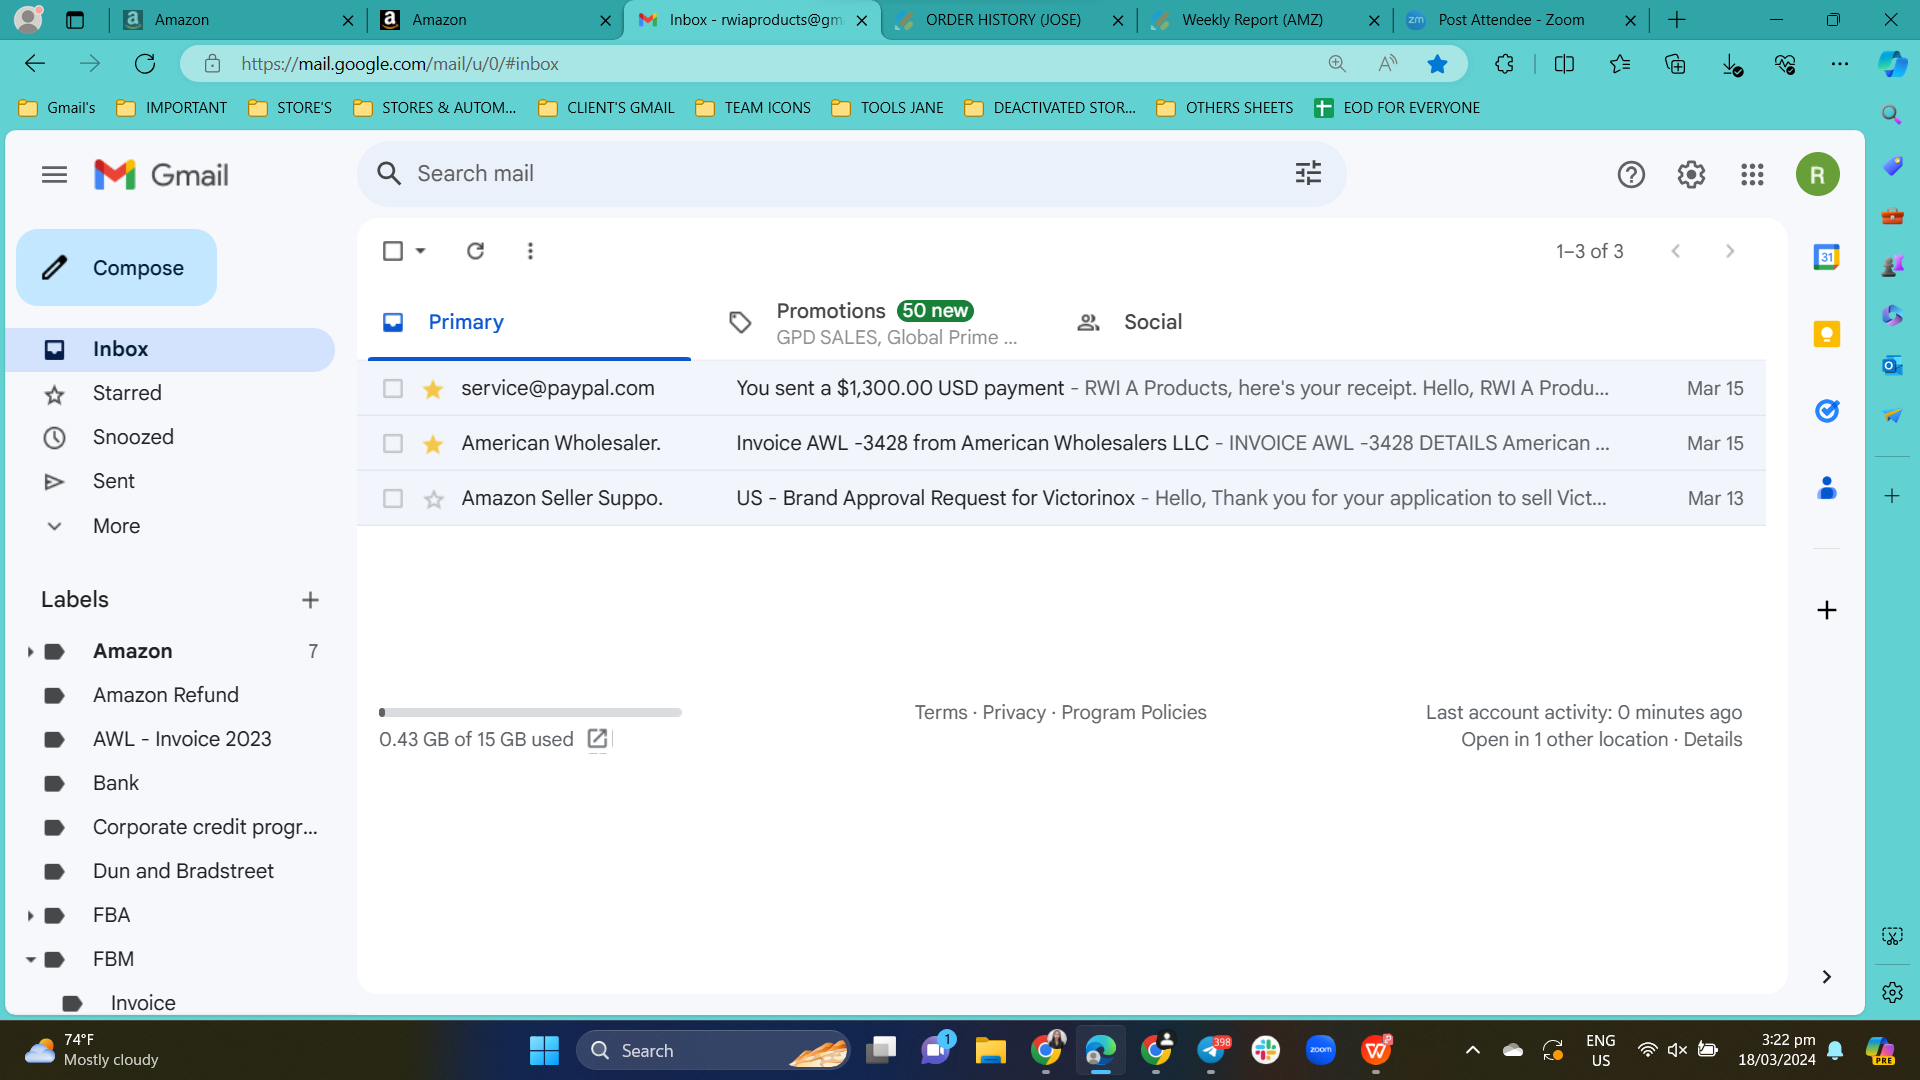Screen dimensions: 1920x1080
Task: Click the Windows taskbar Search box
Action: point(712,1050)
